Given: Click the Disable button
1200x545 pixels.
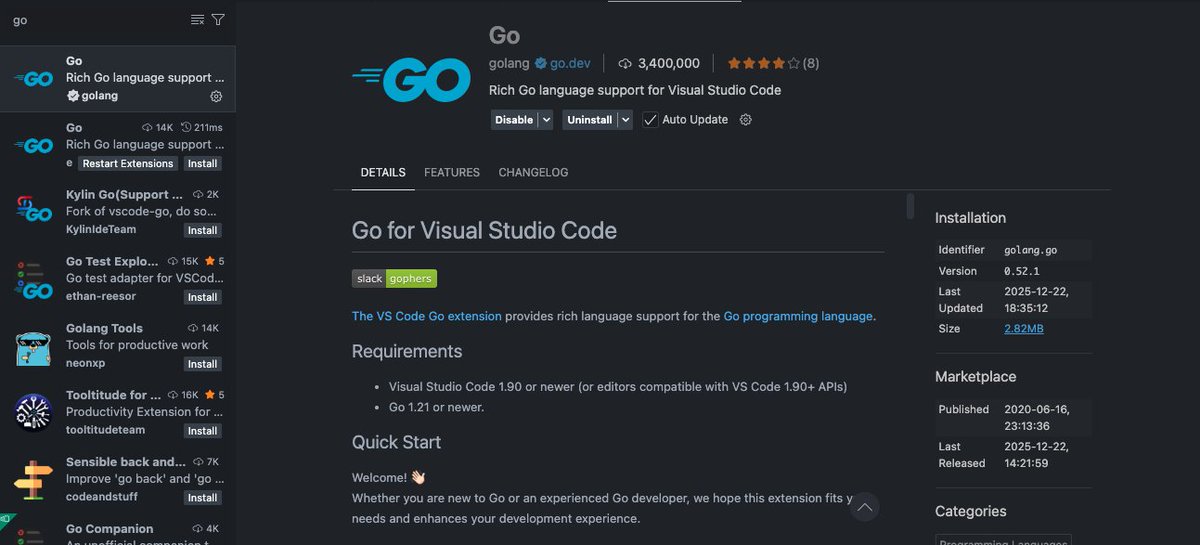Looking at the screenshot, I should click(x=514, y=119).
